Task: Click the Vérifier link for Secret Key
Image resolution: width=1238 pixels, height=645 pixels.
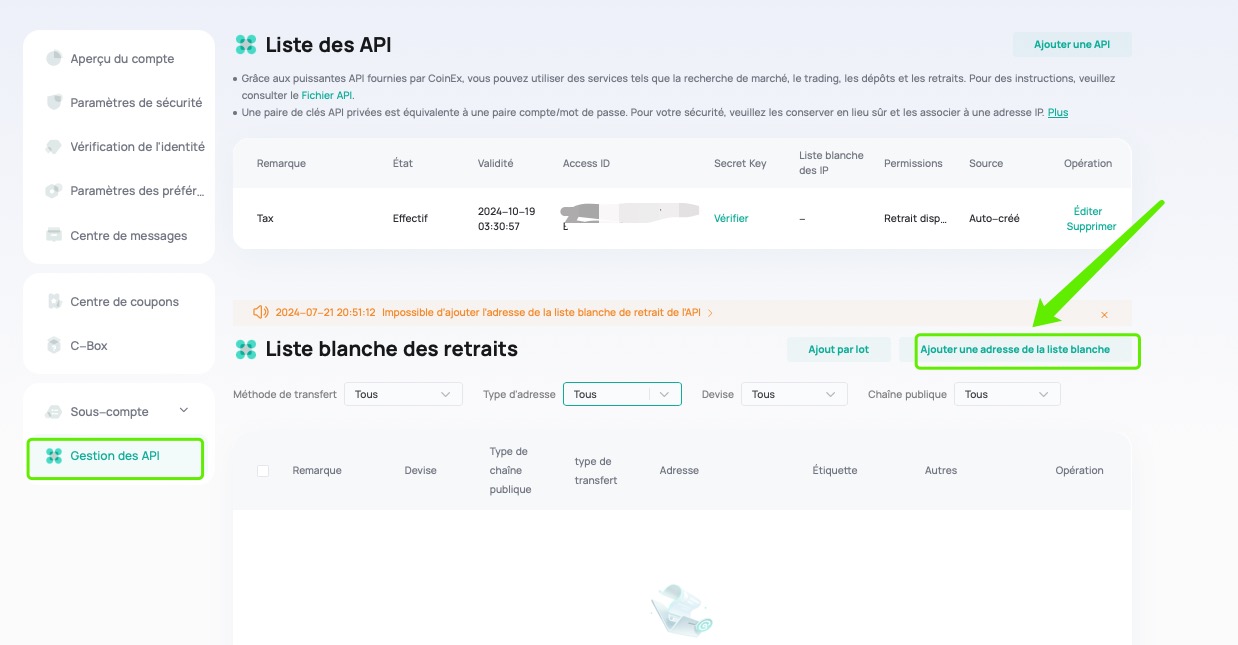Action: pos(730,218)
